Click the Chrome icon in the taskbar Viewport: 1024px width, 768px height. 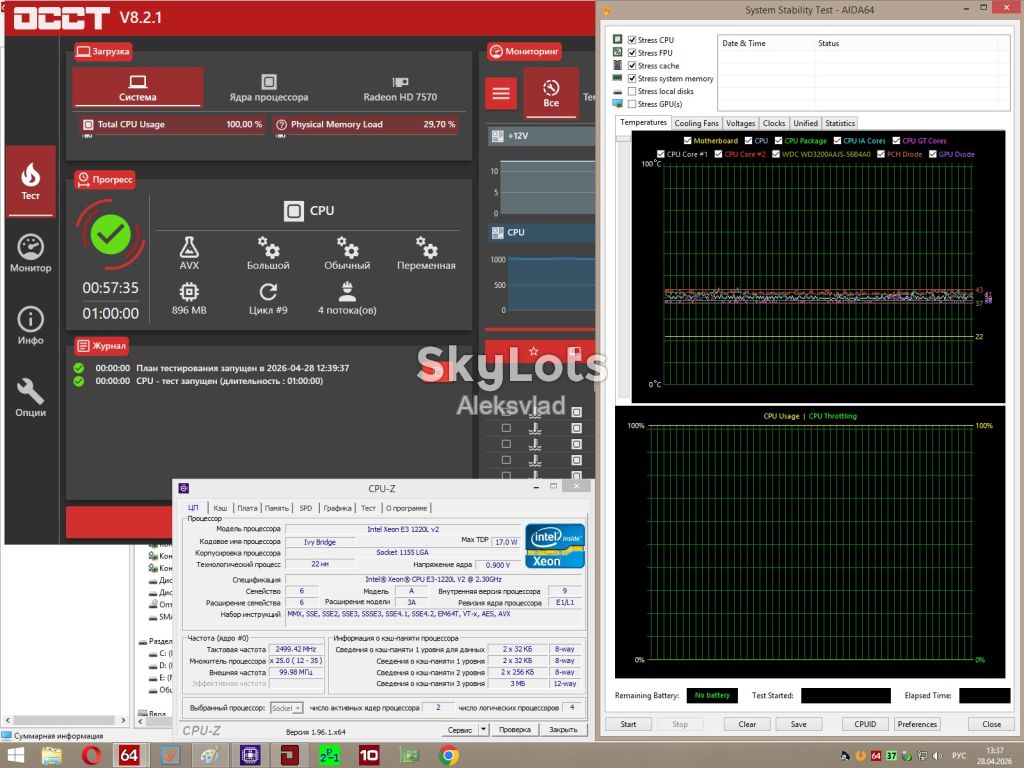coord(449,756)
